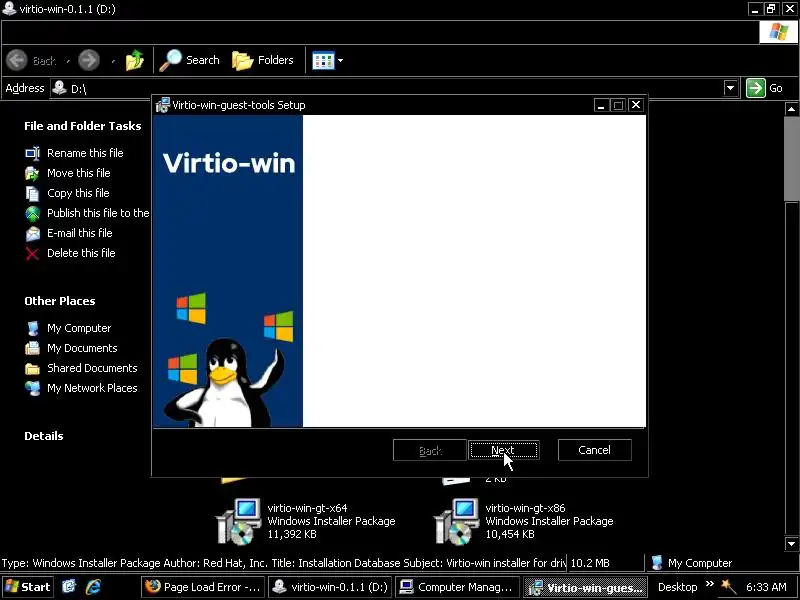Click Publish this file to the Web

tap(98, 213)
